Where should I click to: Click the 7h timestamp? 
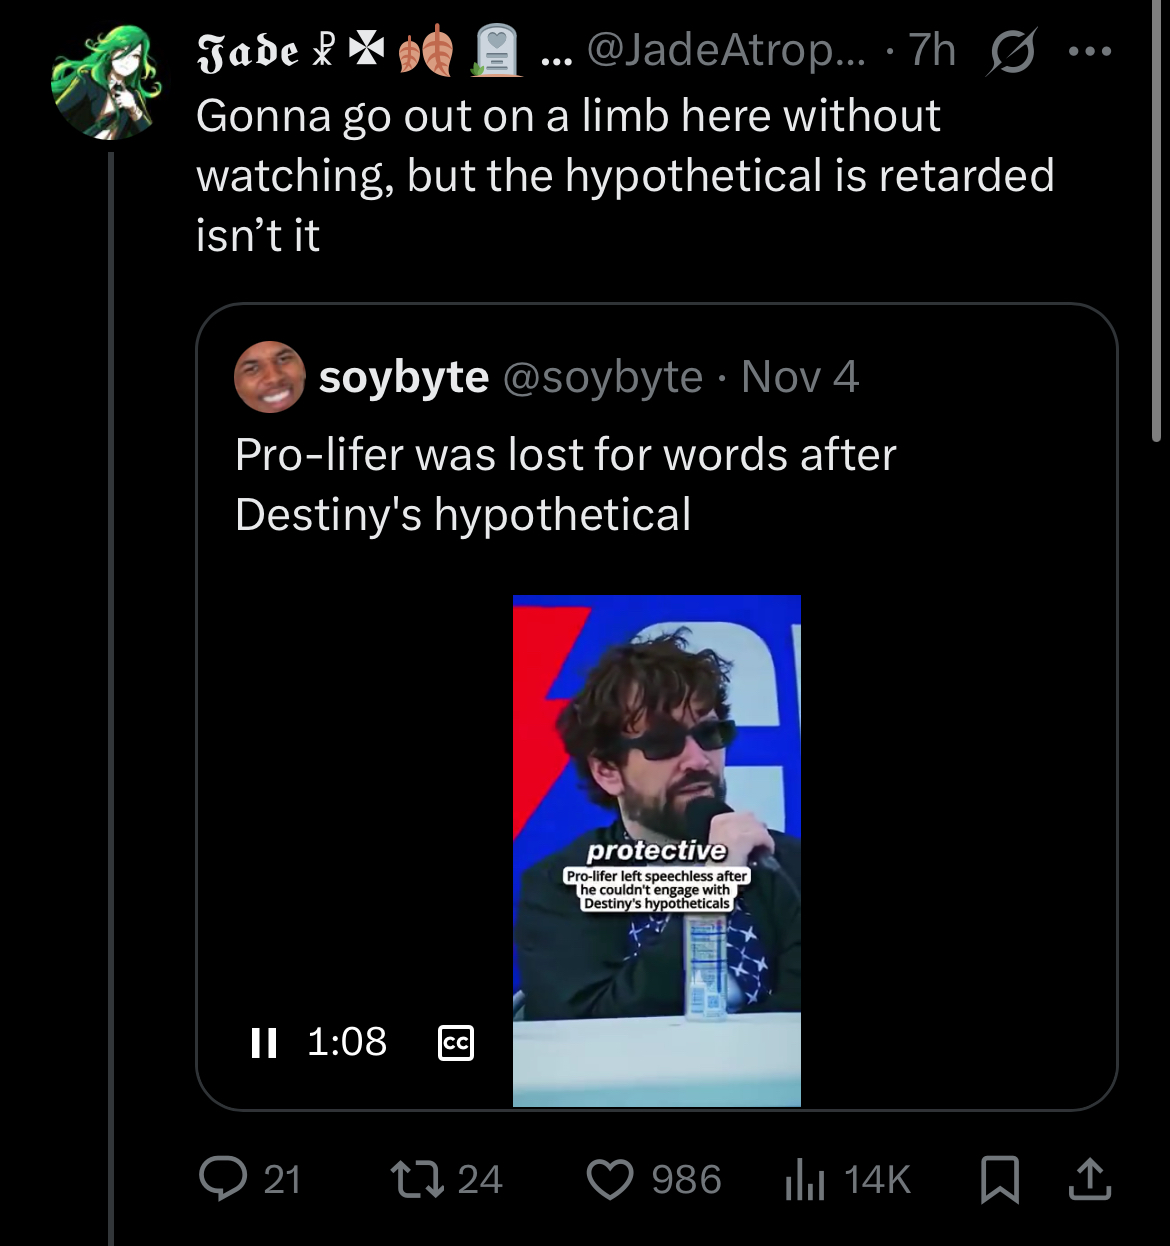tap(932, 50)
